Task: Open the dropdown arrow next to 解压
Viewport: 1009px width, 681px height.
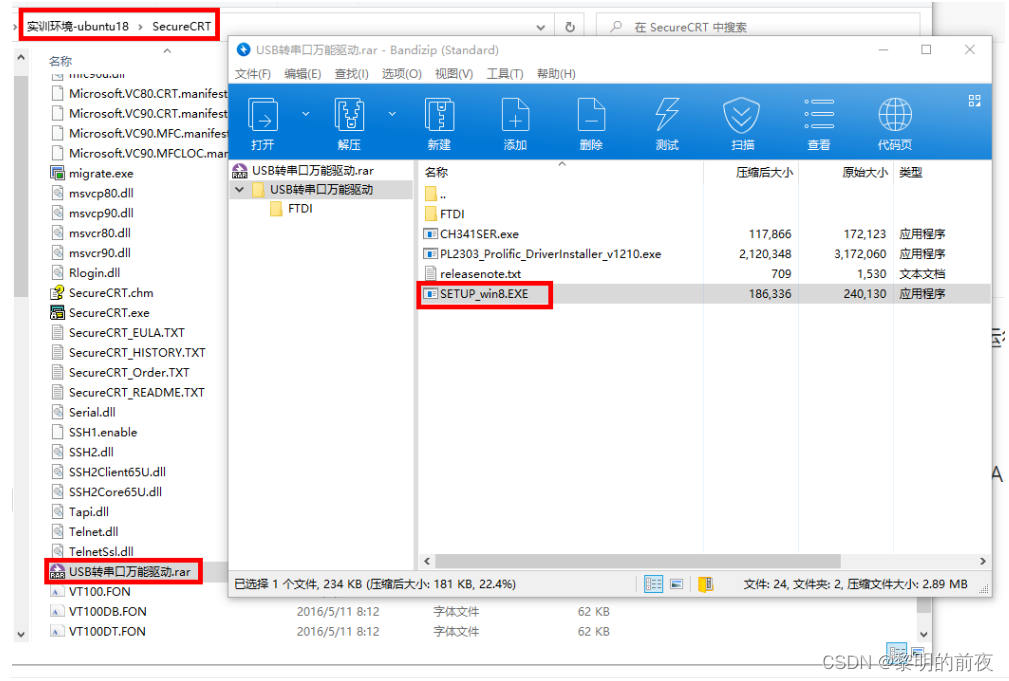Action: [x=392, y=114]
